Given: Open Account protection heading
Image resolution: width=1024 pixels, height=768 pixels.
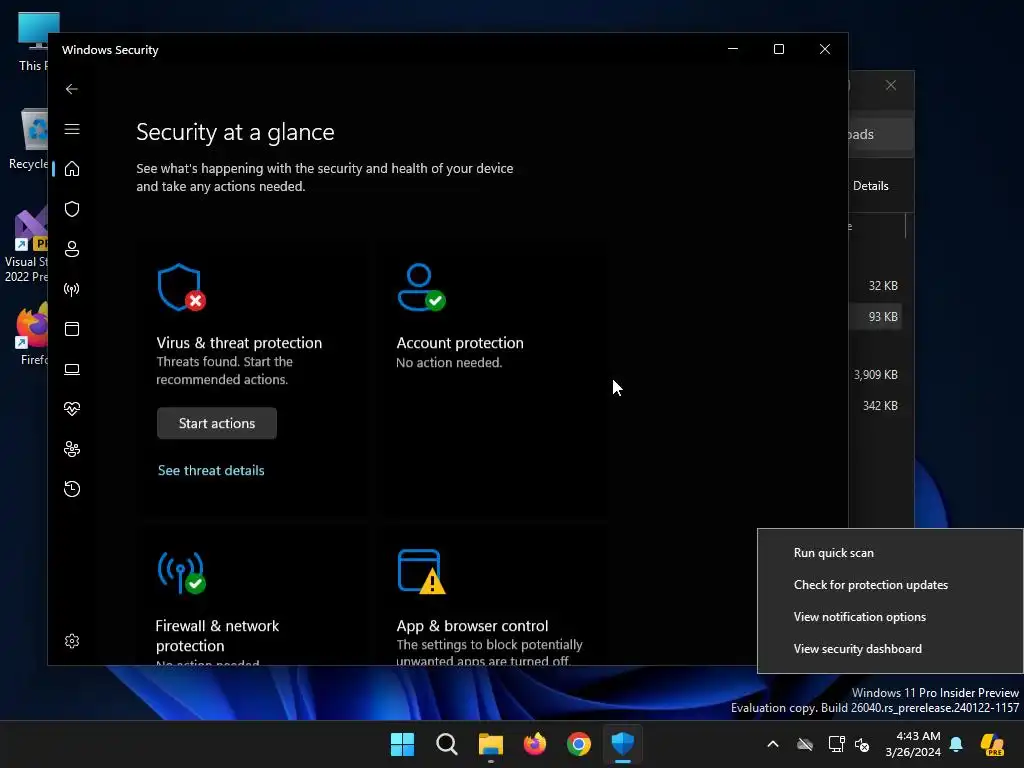Looking at the screenshot, I should coord(460,343).
